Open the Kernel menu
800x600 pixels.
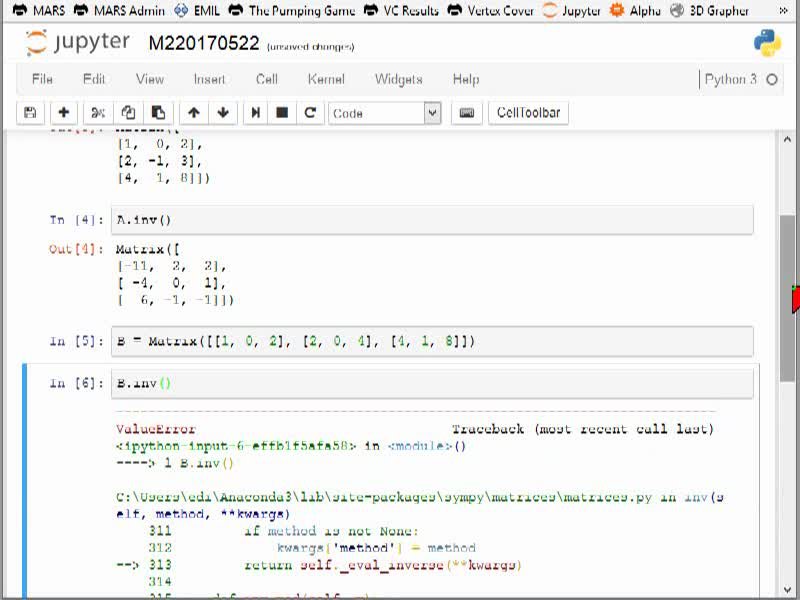326,79
